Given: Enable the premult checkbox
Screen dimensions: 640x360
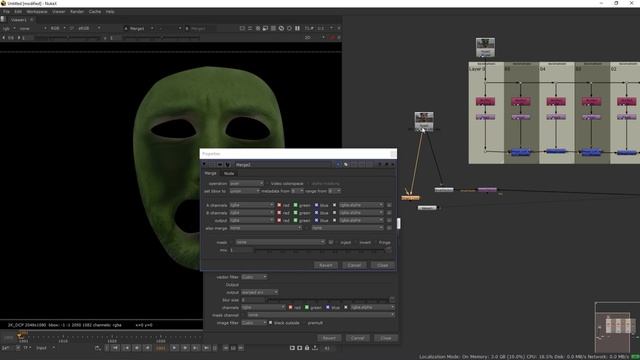Looking at the screenshot, I should point(304,323).
